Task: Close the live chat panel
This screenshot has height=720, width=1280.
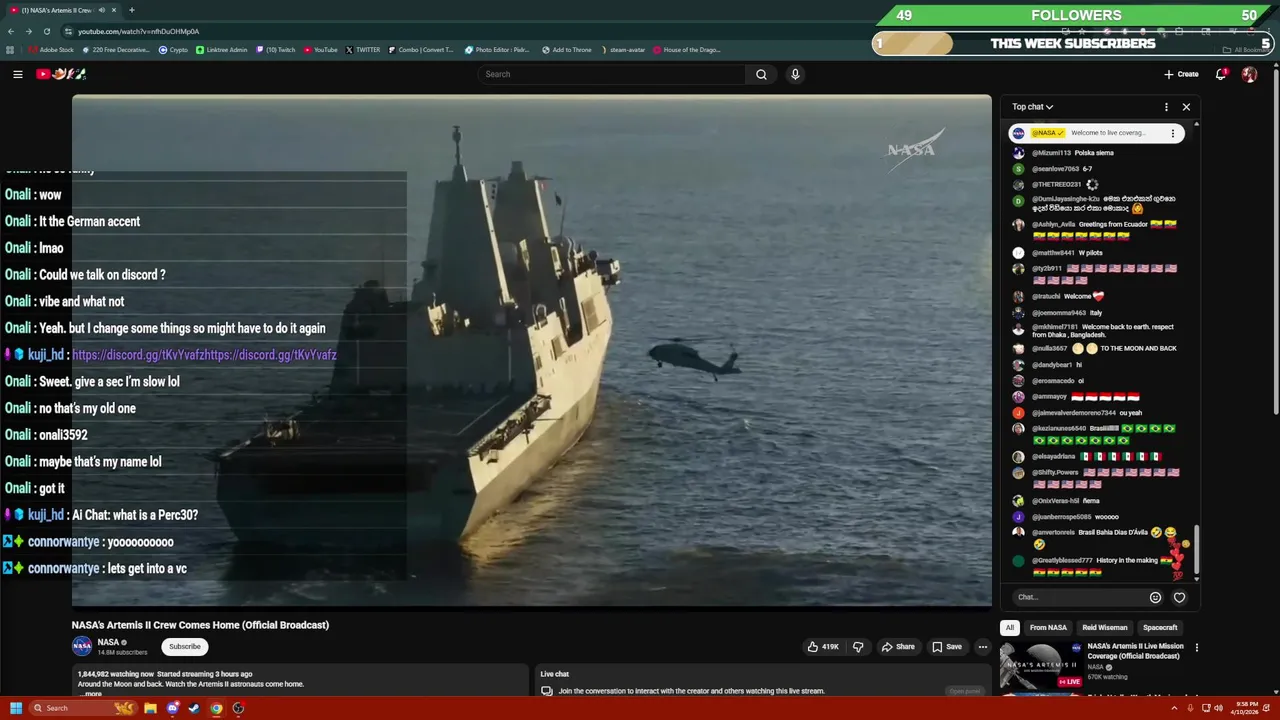Action: 1186,107
